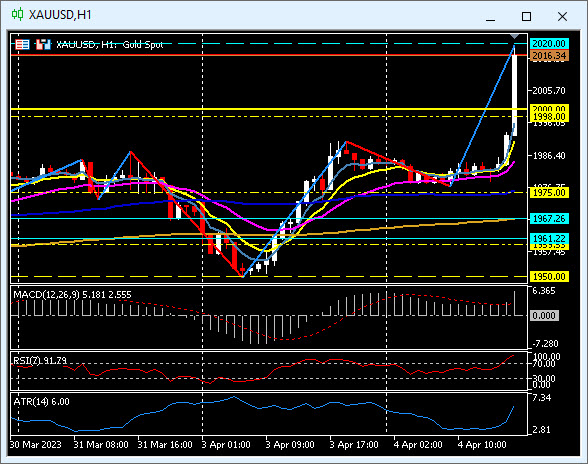
Task: Click the XAUUSD, H1: Gold Spot chart title
Action: (110, 45)
